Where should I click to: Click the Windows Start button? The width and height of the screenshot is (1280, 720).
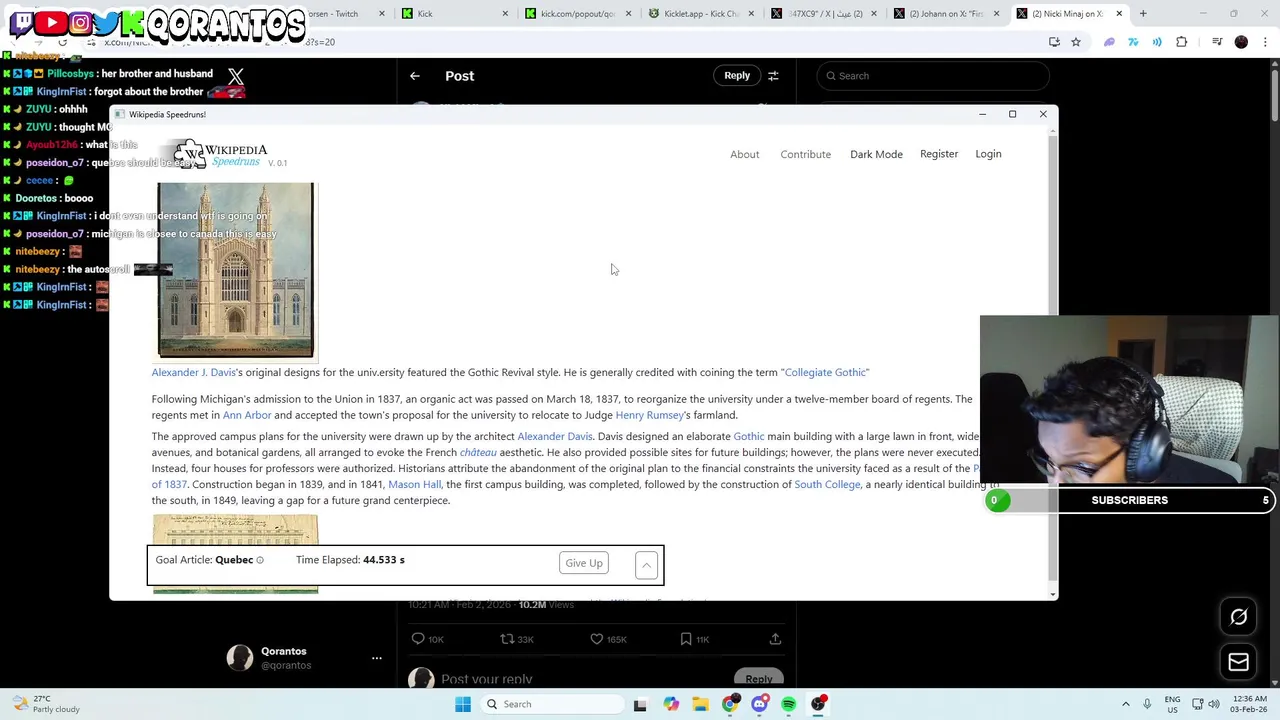click(x=463, y=704)
